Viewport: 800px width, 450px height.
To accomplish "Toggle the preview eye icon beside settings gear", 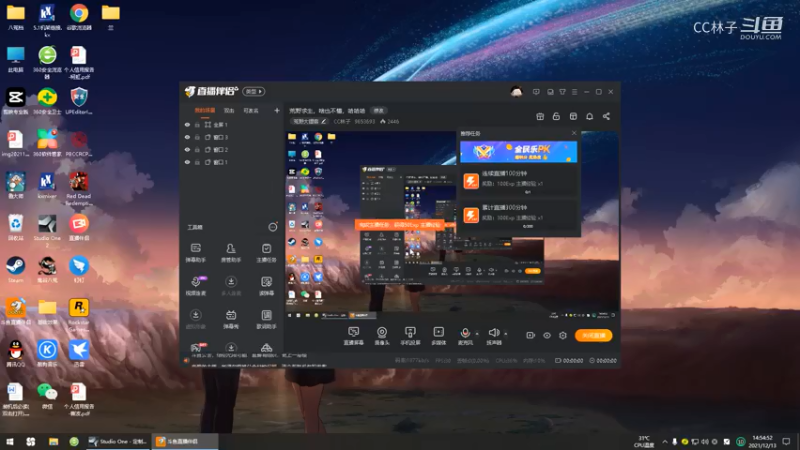I will (546, 335).
